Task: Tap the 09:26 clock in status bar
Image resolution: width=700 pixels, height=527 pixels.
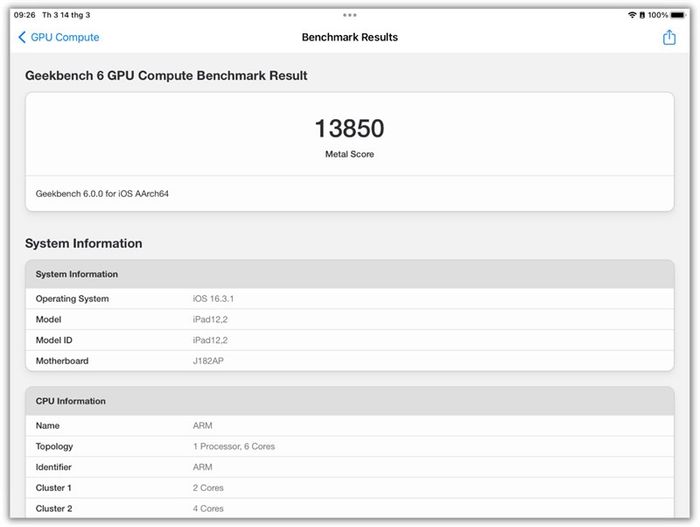Action: (24, 15)
